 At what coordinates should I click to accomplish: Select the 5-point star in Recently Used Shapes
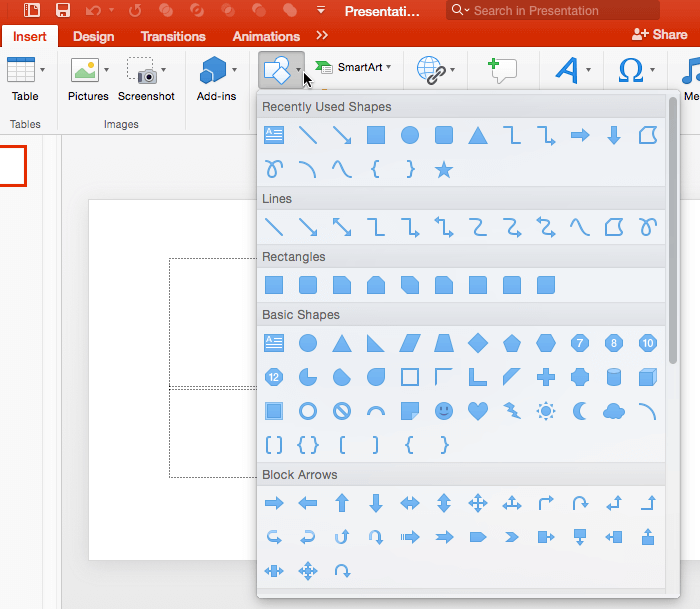pyautogui.click(x=444, y=170)
